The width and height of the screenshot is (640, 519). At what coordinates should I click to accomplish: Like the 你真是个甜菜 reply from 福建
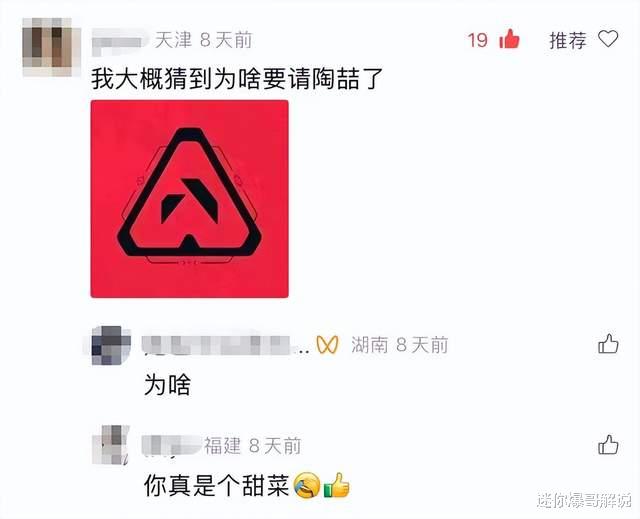pyautogui.click(x=608, y=444)
